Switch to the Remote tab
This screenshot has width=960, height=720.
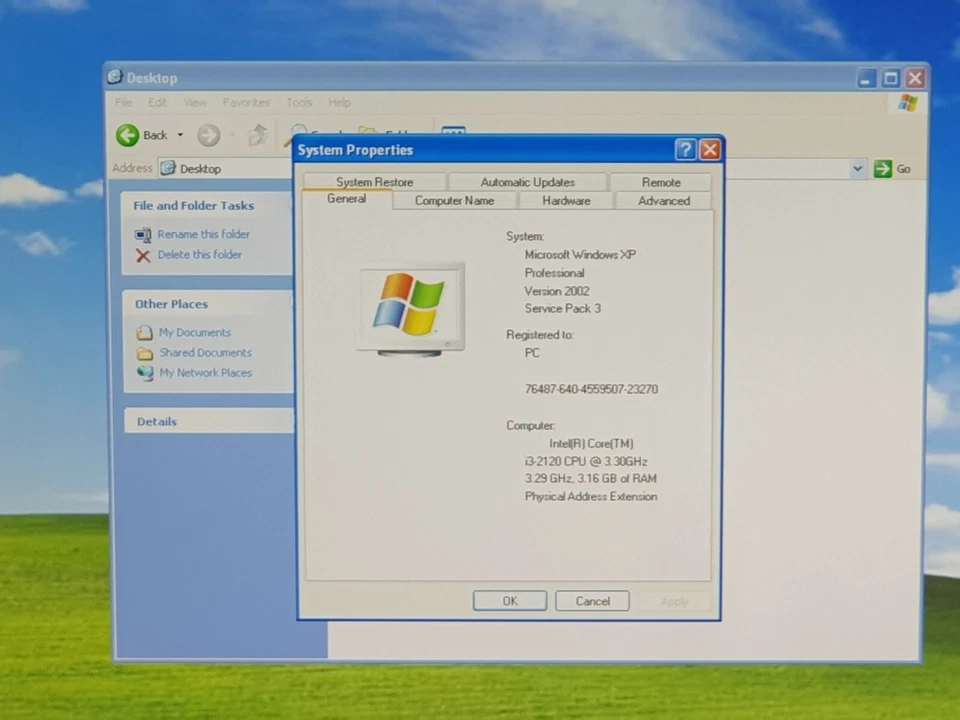coord(661,182)
